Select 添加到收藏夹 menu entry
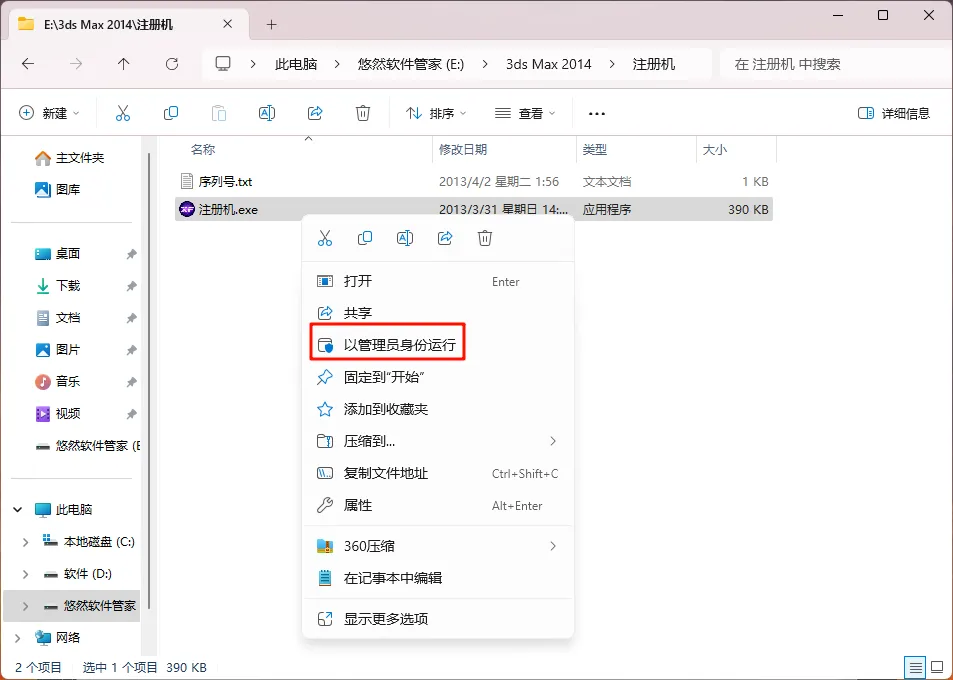The width and height of the screenshot is (953, 680). pos(438,409)
